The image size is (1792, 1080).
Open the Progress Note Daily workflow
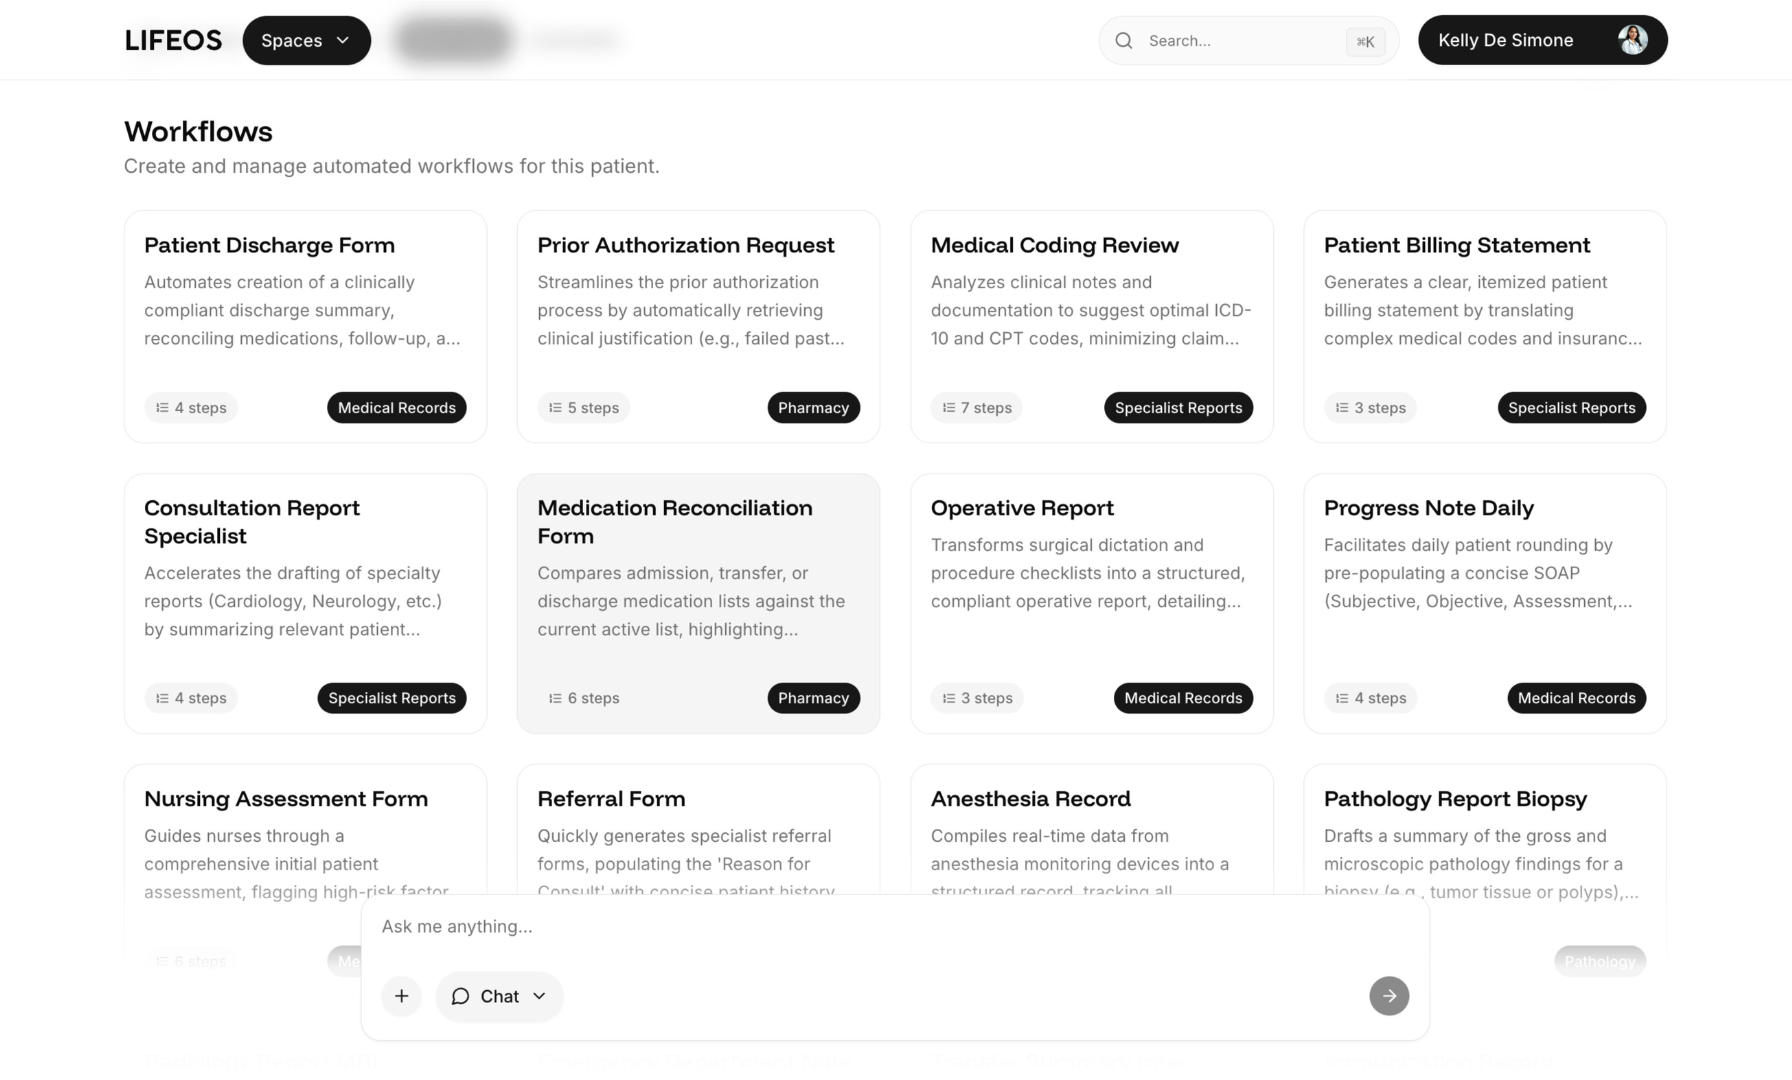pos(1485,604)
